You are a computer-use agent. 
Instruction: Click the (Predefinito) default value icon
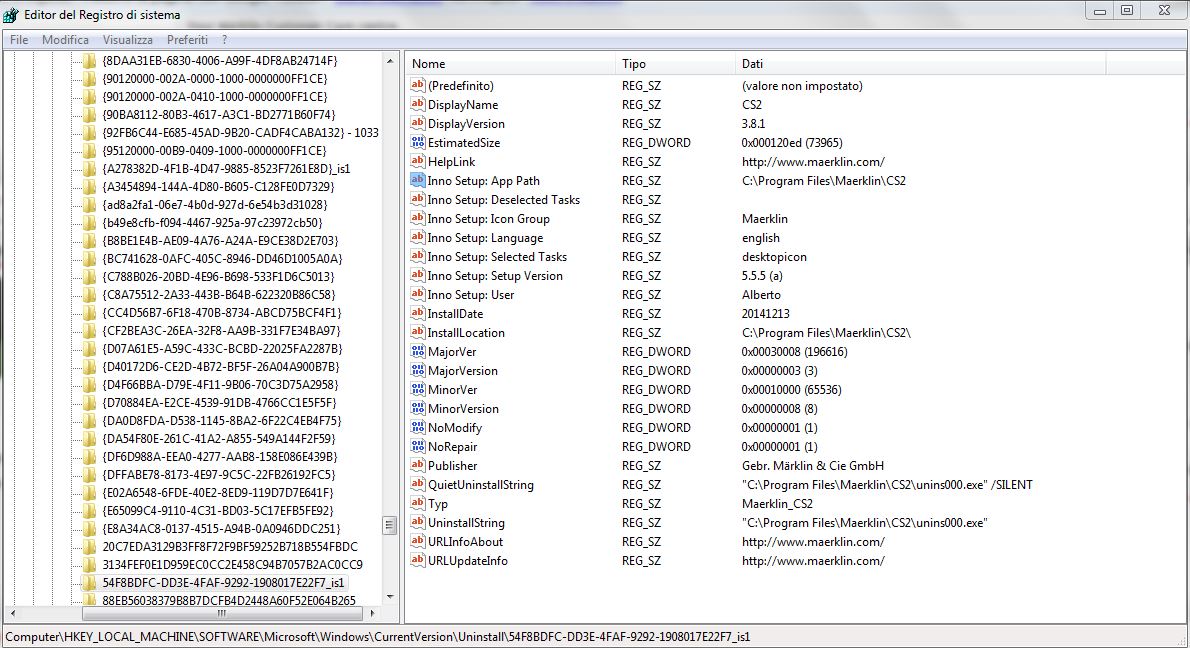pos(417,86)
